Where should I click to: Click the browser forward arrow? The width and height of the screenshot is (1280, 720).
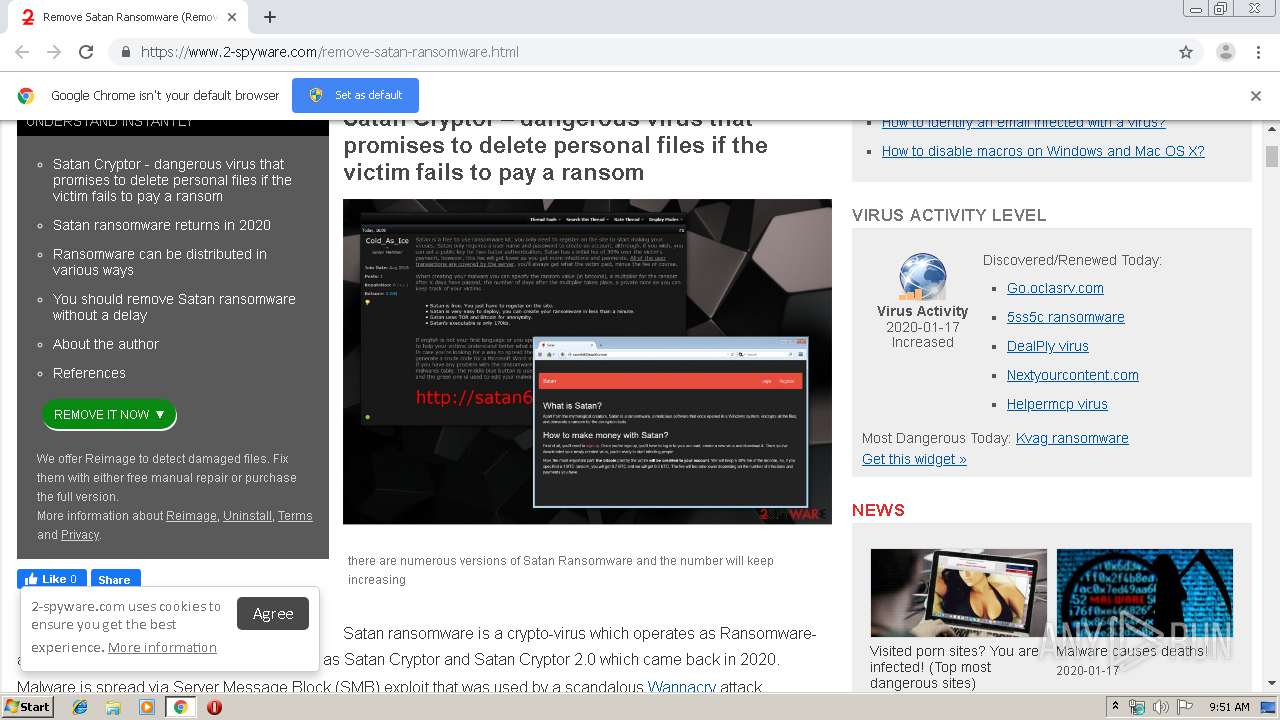(x=54, y=52)
